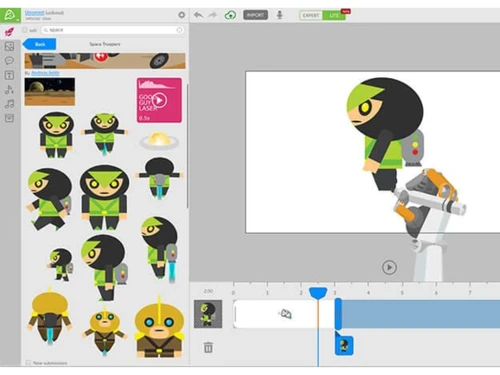Image resolution: width=500 pixels, height=375 pixels.
Task: Select the blue timeline clip bar
Action: (420, 314)
